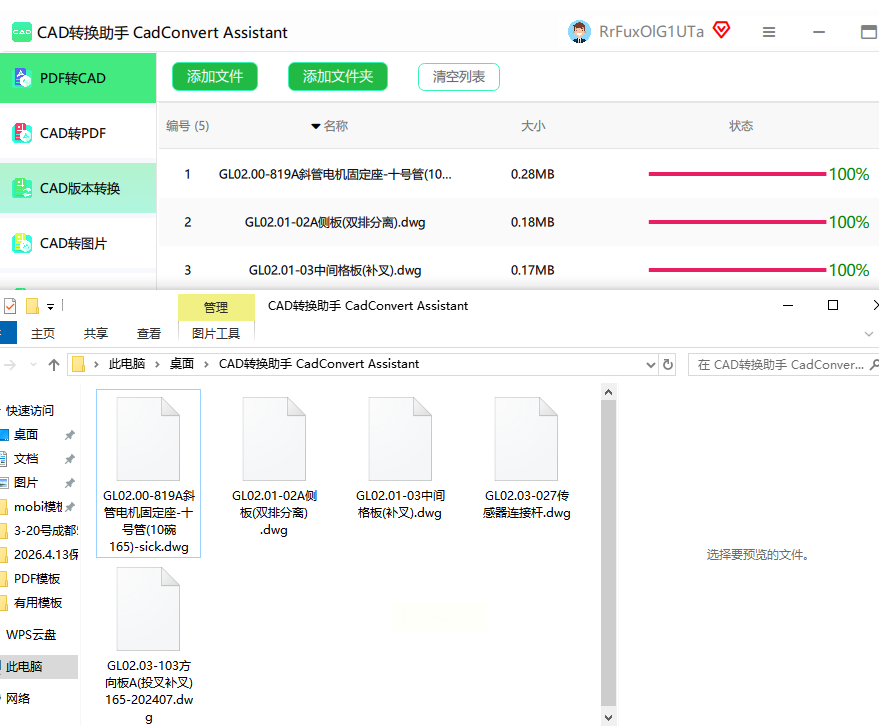
Task: Go up one folder level arrow
Action: (54, 365)
